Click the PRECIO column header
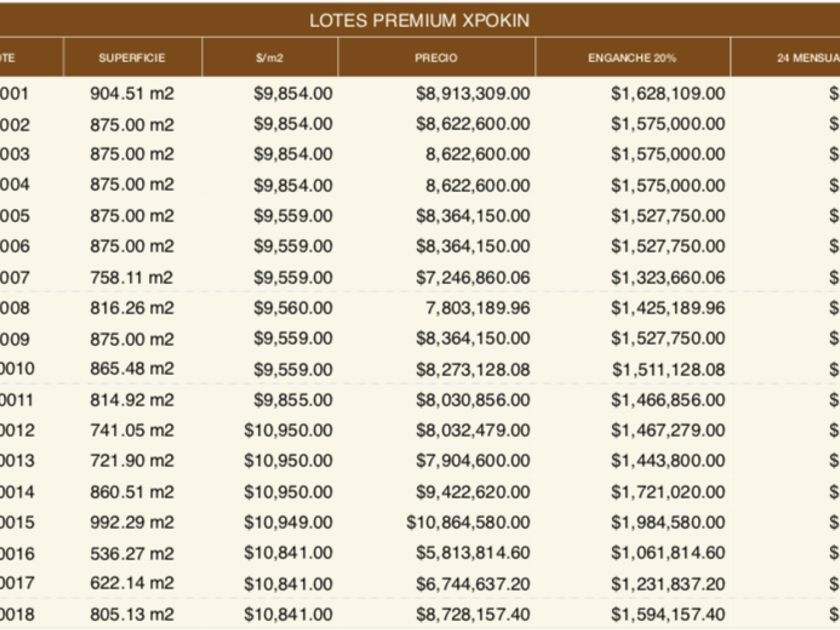Screen dimensions: 840x630 click(436, 58)
